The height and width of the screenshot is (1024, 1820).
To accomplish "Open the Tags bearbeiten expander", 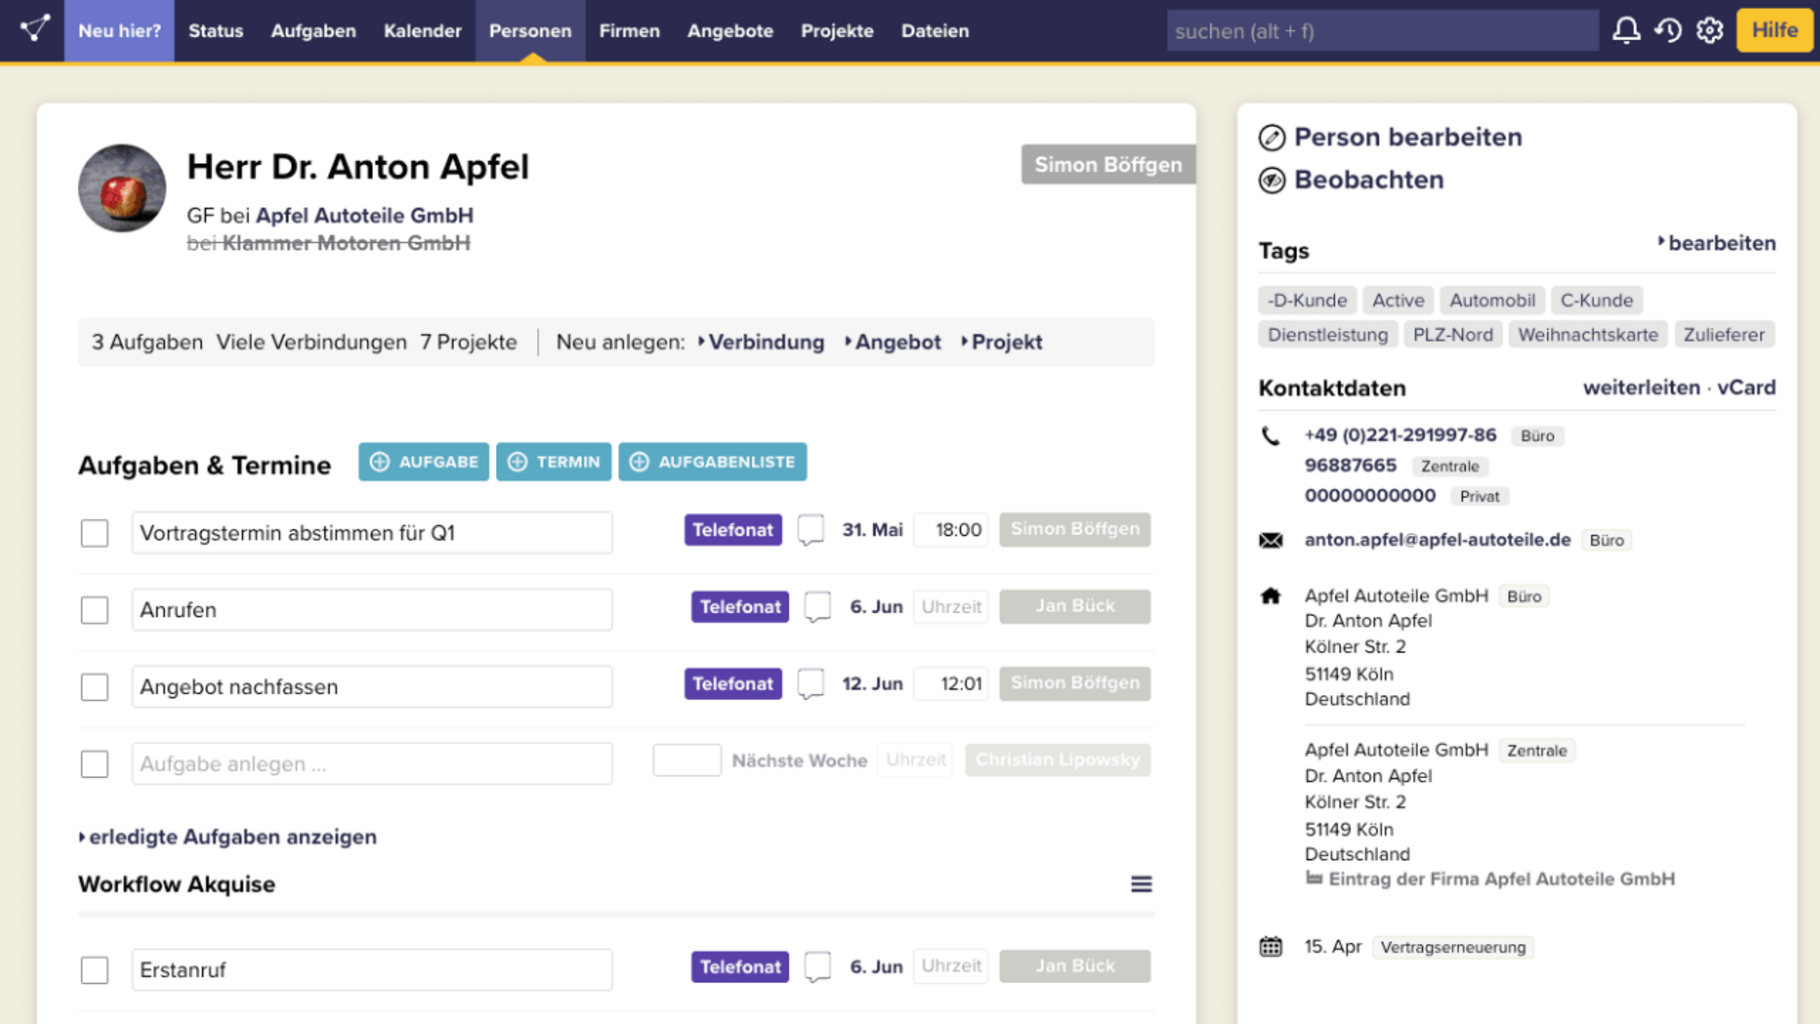I will click(x=1716, y=243).
